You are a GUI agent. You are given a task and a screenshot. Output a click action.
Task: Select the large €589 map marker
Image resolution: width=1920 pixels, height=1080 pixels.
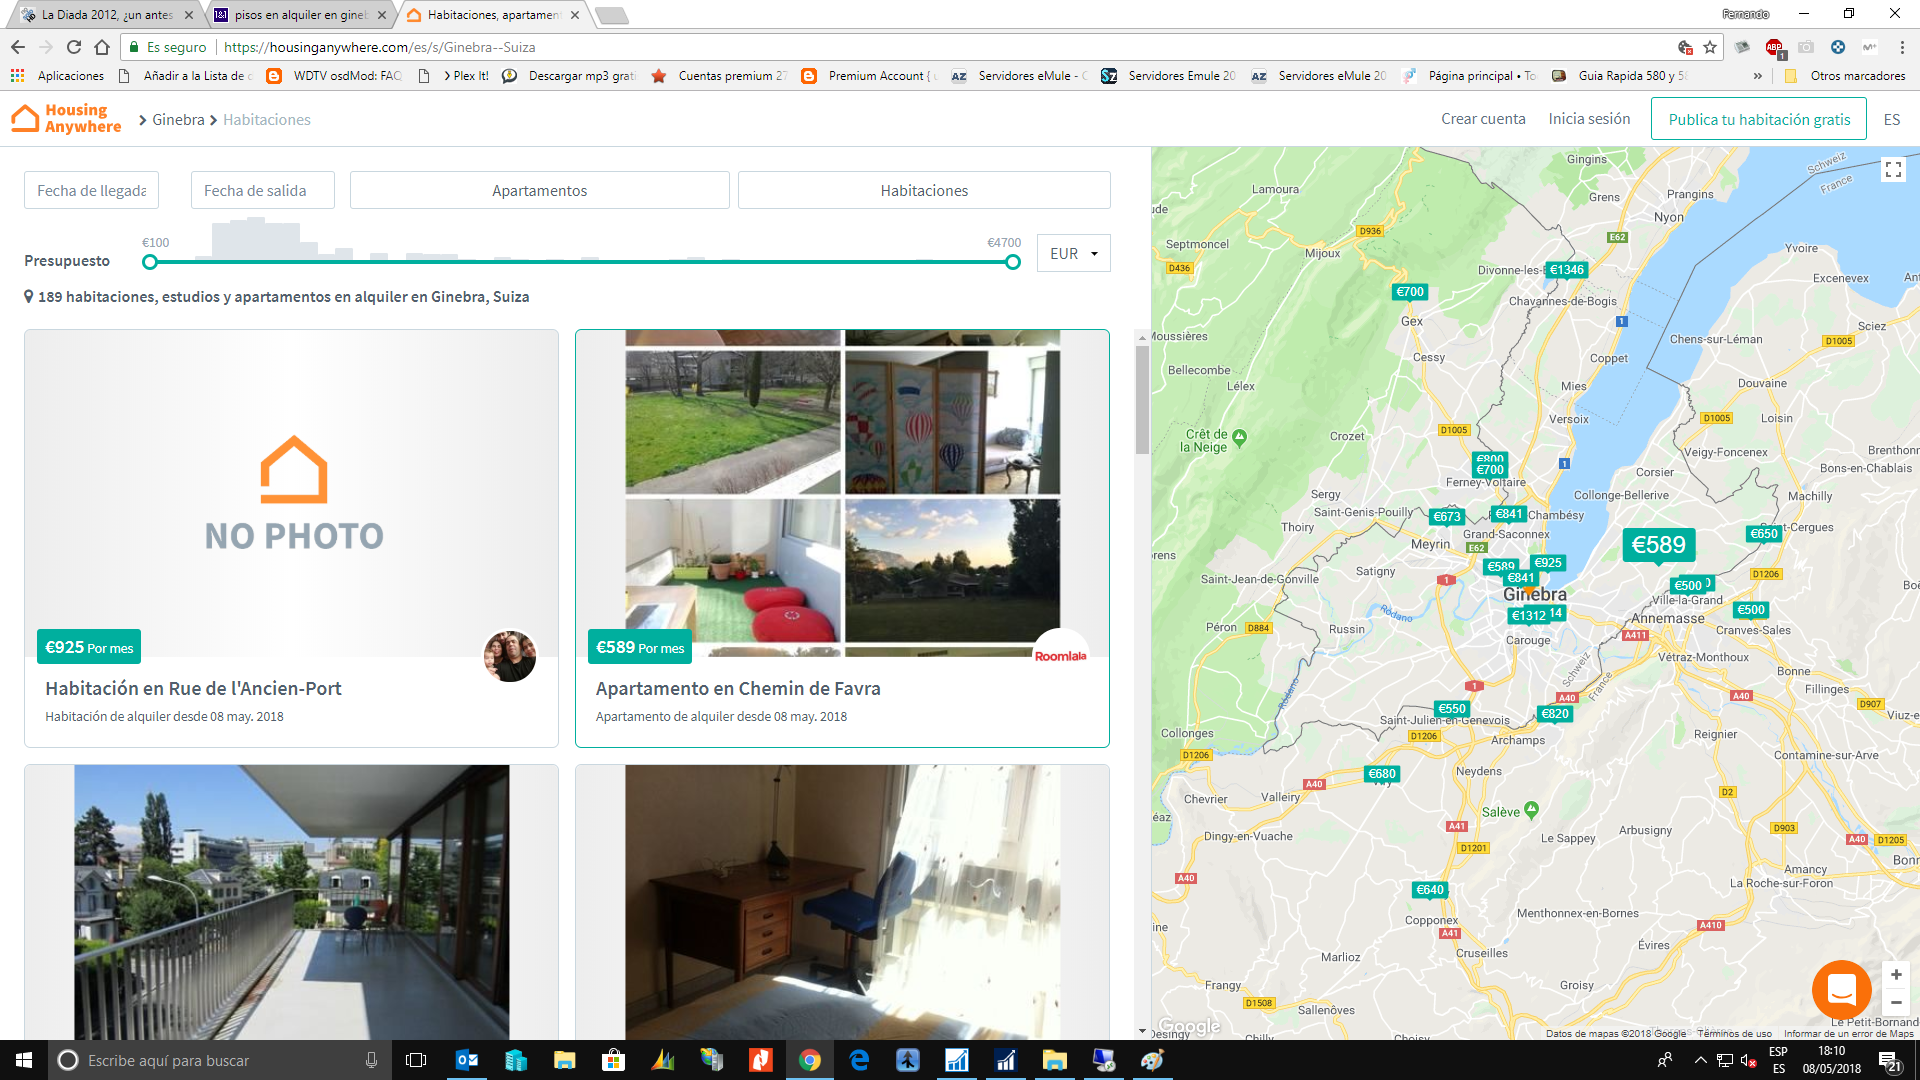point(1658,545)
